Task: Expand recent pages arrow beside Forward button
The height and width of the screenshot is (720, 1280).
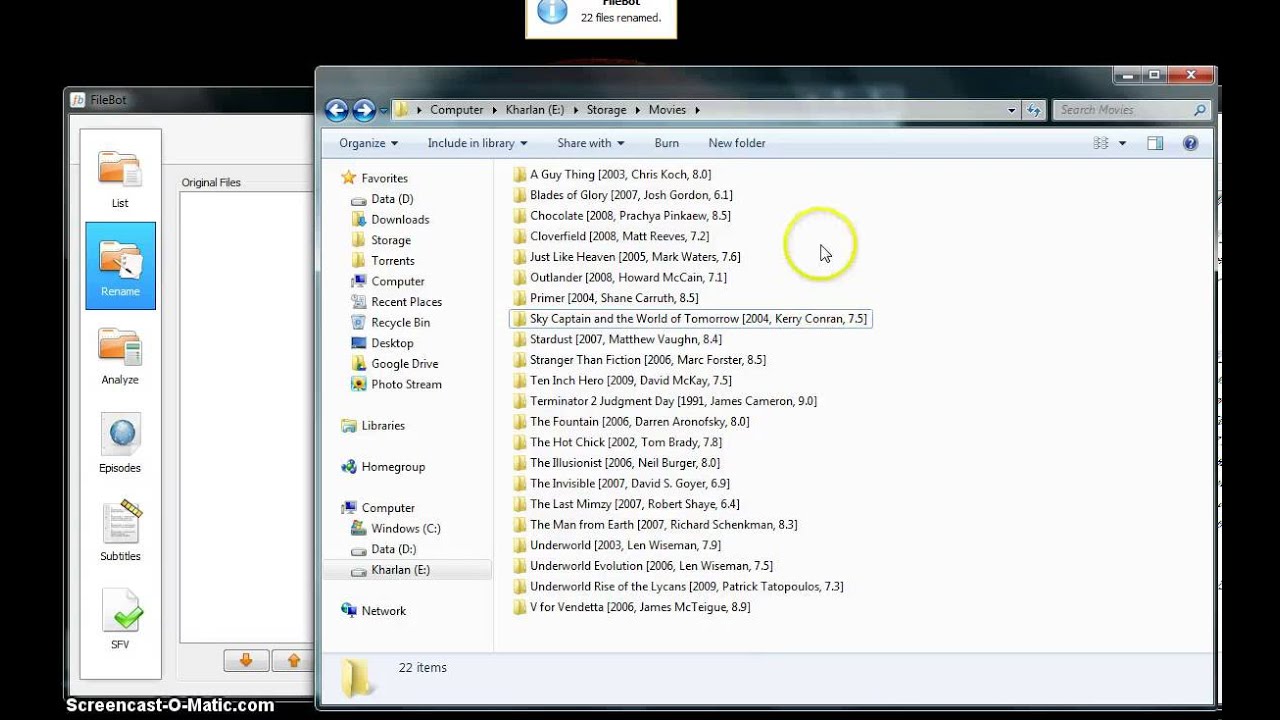Action: click(381, 110)
